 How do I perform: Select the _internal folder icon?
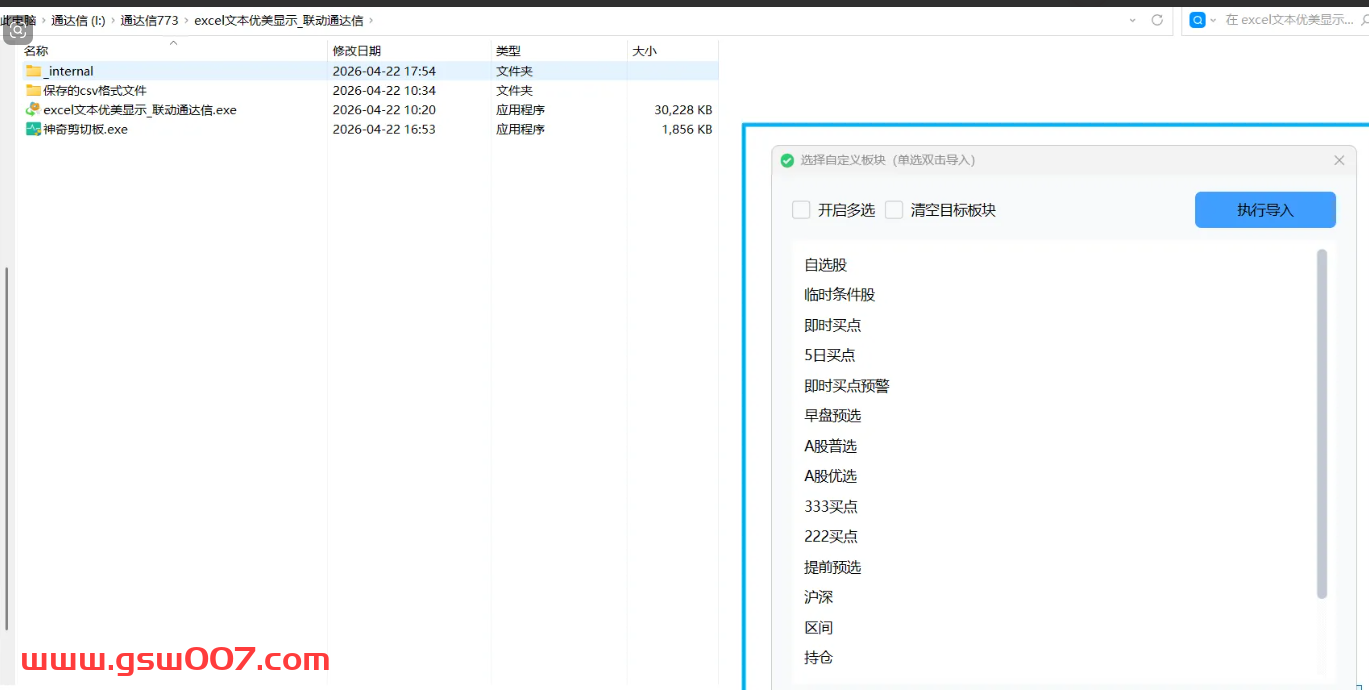[x=33, y=71]
